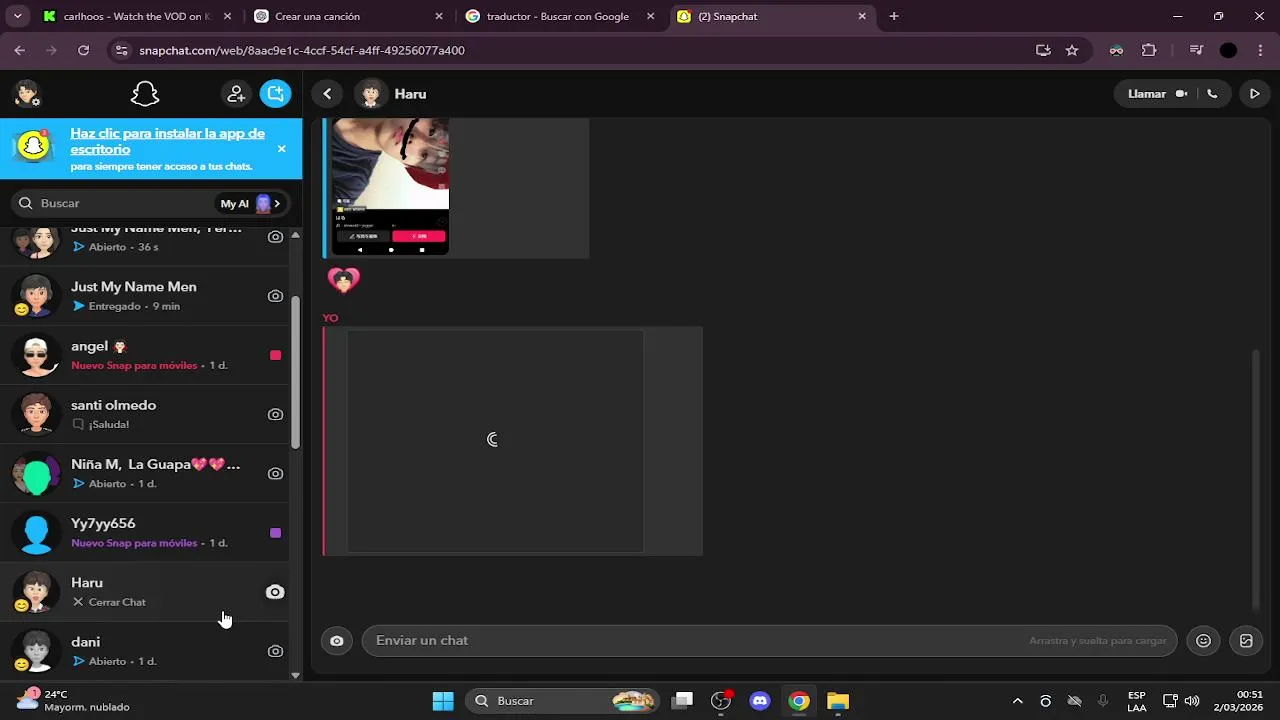
Task: Open camera icon on Haru row
Action: 275,592
